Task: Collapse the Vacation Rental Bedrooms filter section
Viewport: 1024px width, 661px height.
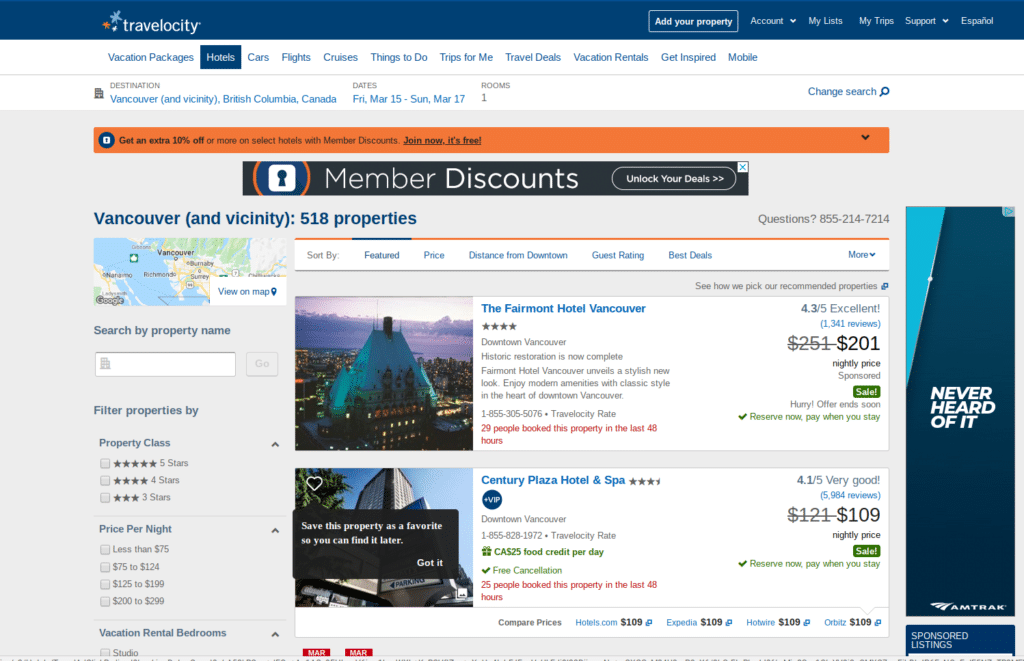Action: pyautogui.click(x=275, y=634)
